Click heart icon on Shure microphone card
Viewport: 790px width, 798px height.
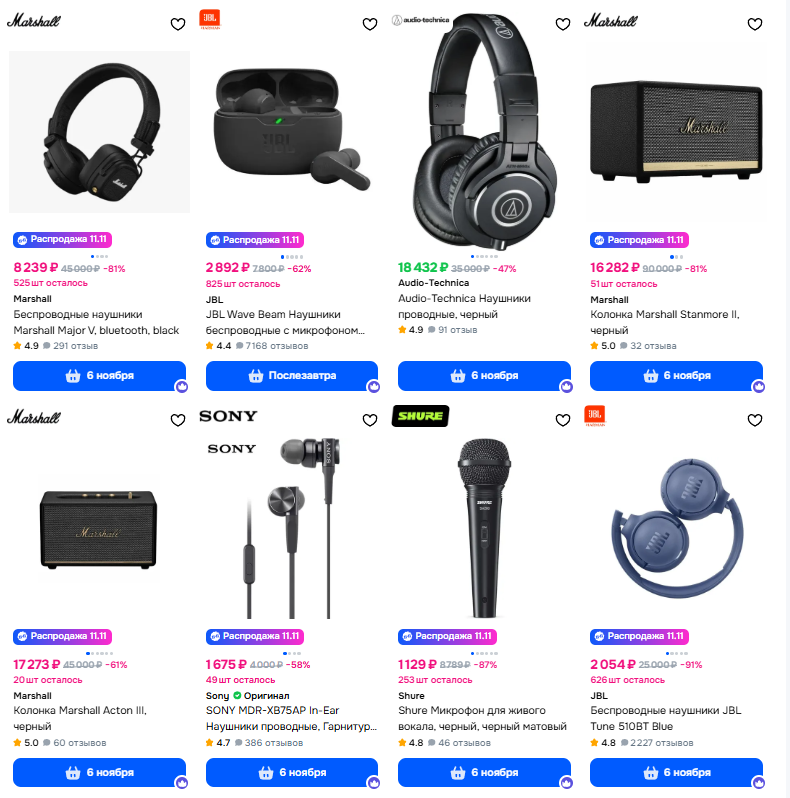(562, 420)
